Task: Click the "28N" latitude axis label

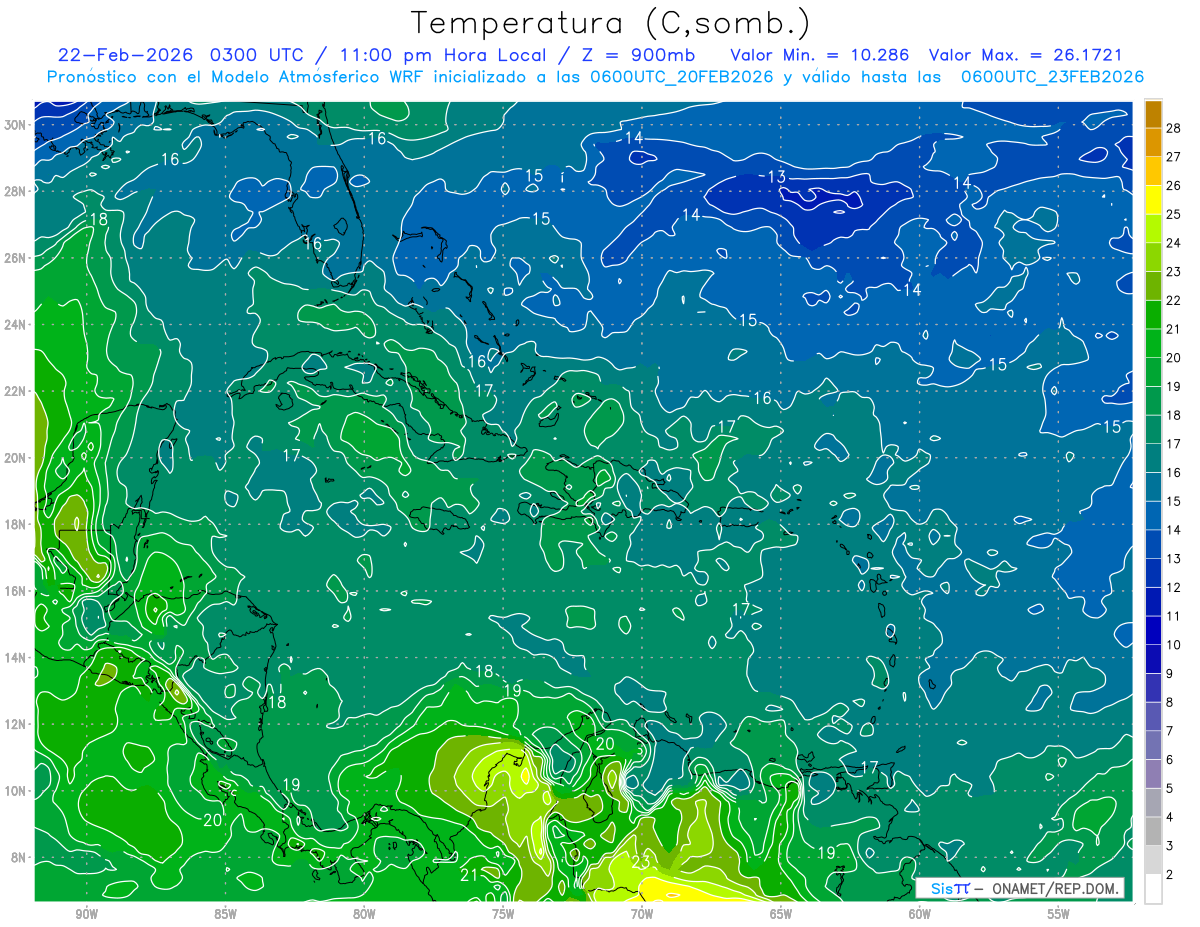Action: click(15, 191)
